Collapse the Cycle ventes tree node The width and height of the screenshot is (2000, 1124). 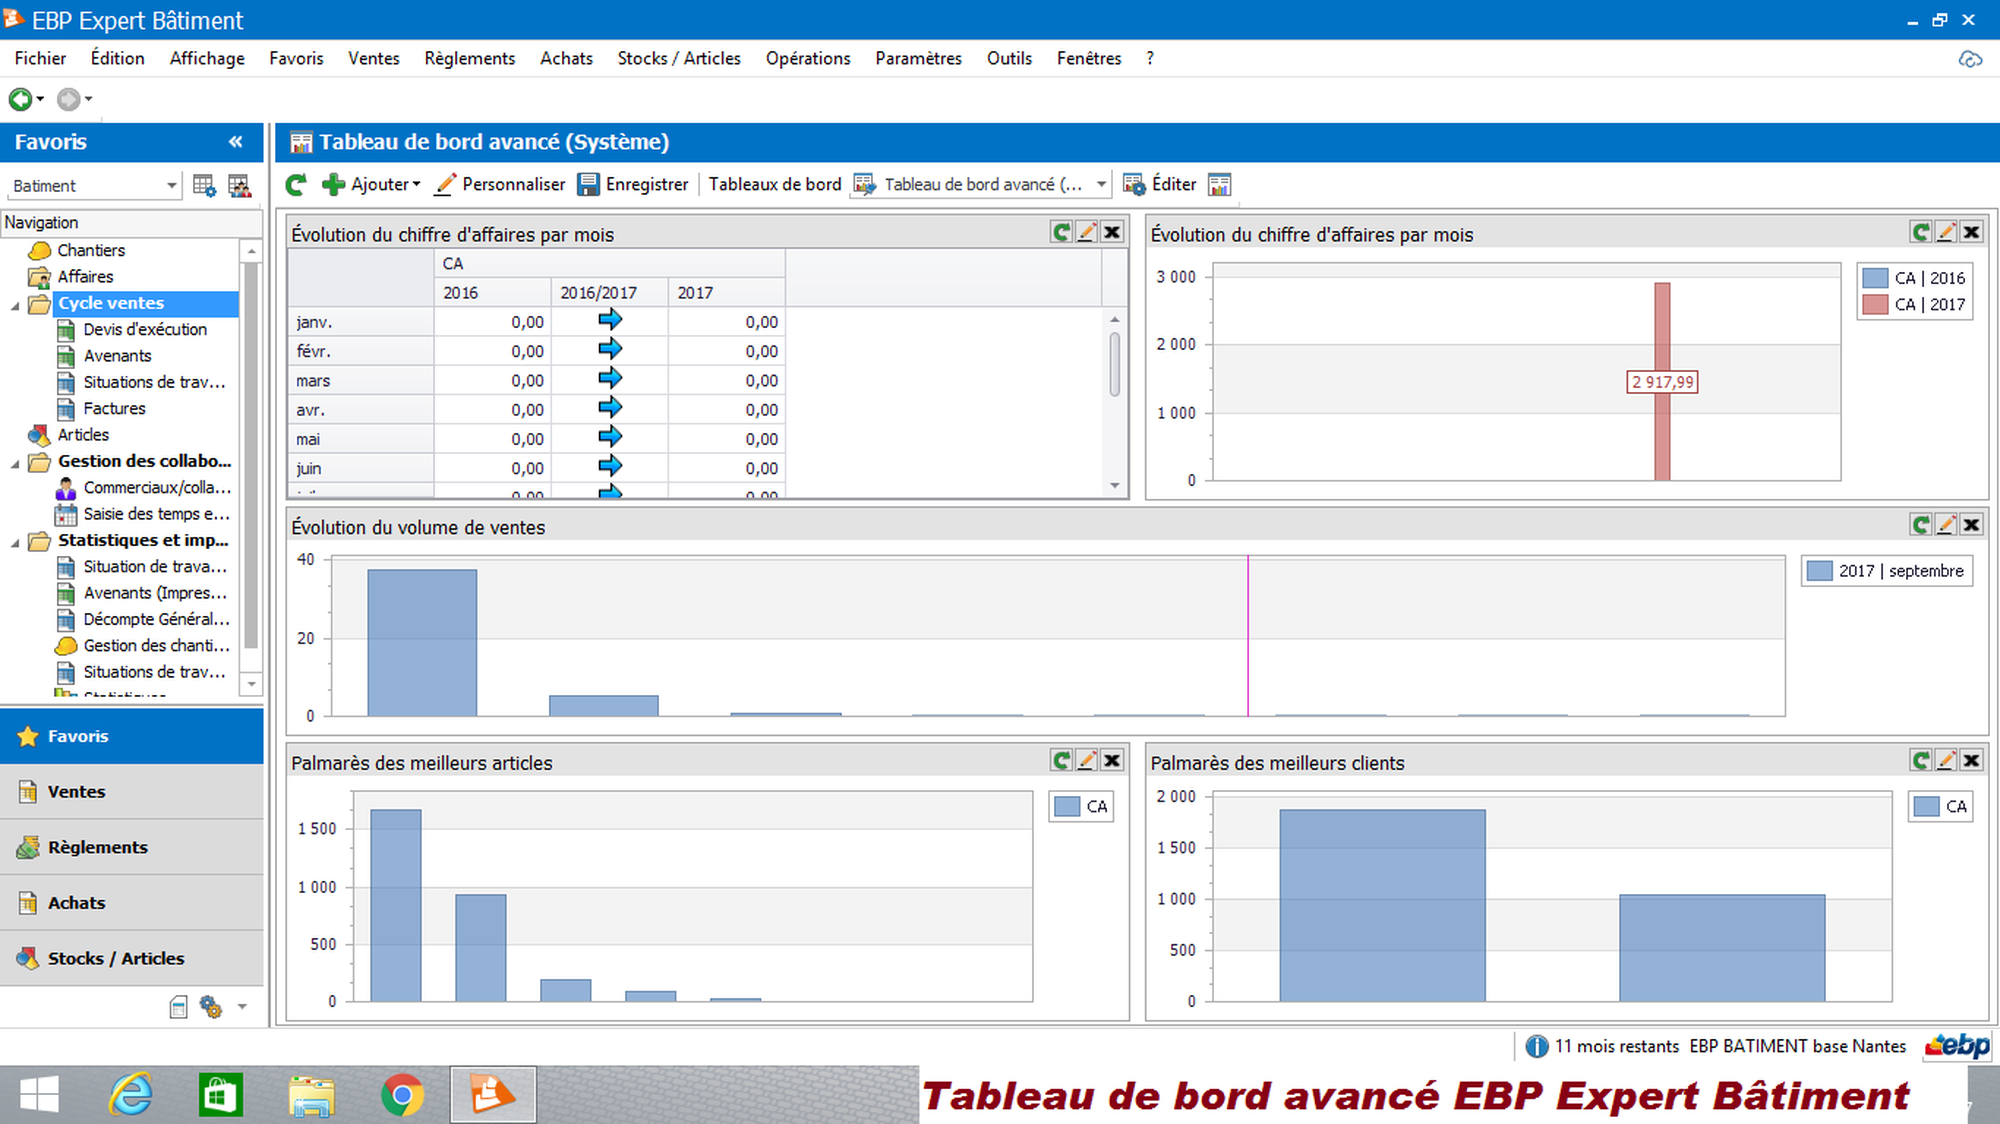[x=14, y=303]
